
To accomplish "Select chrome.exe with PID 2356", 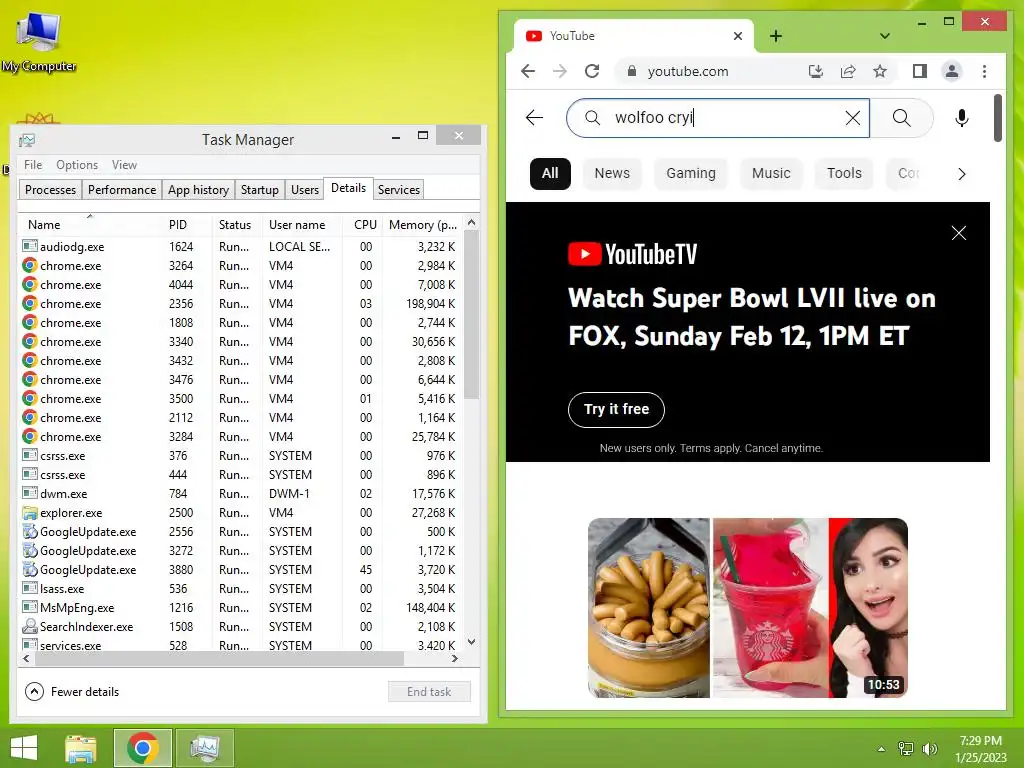I will coord(240,304).
